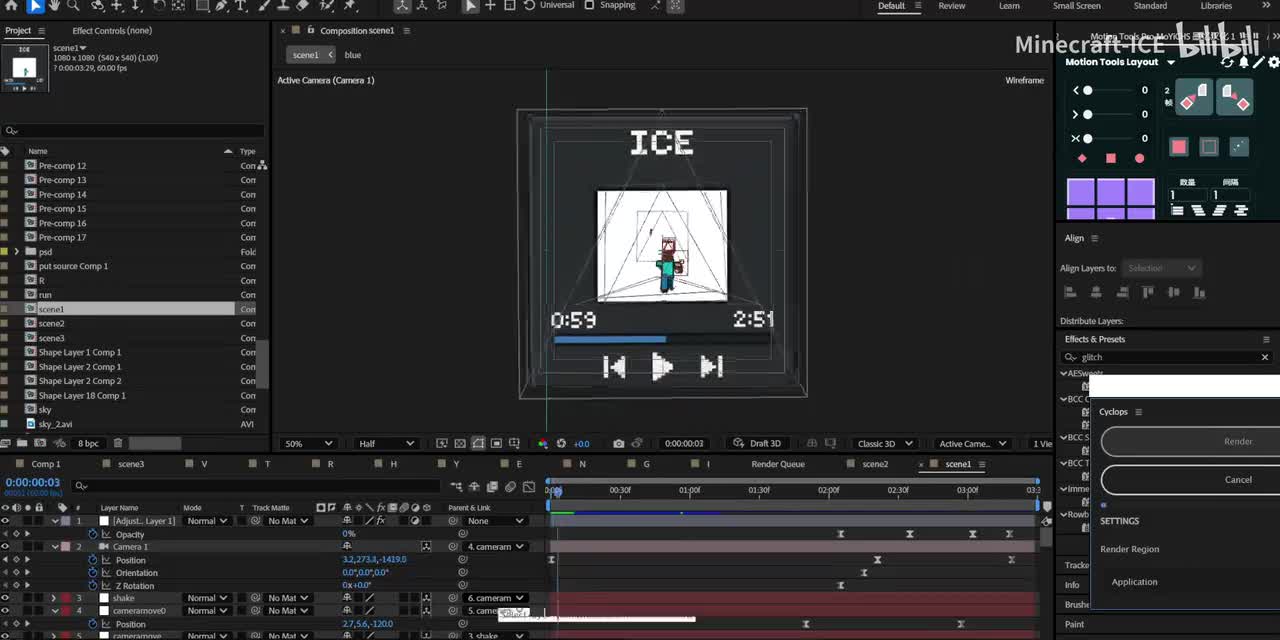Viewport: 1280px width, 640px height.
Task: Open the Classic 3D renderer dropdown
Action: pyautogui.click(x=887, y=444)
